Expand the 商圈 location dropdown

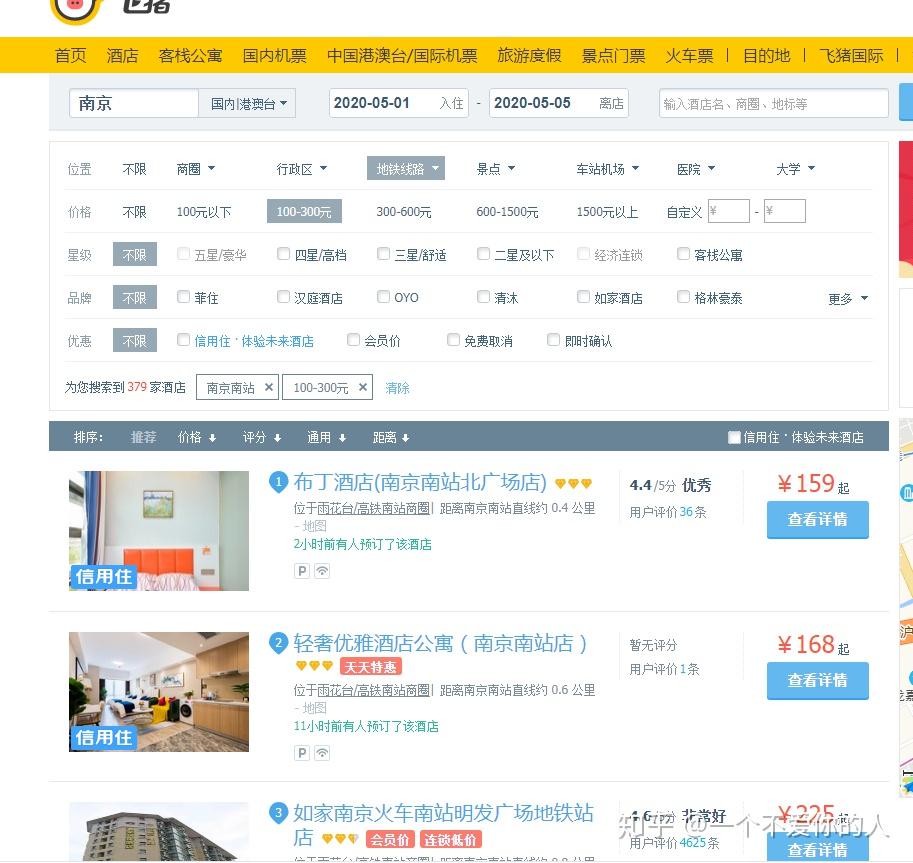(x=196, y=169)
